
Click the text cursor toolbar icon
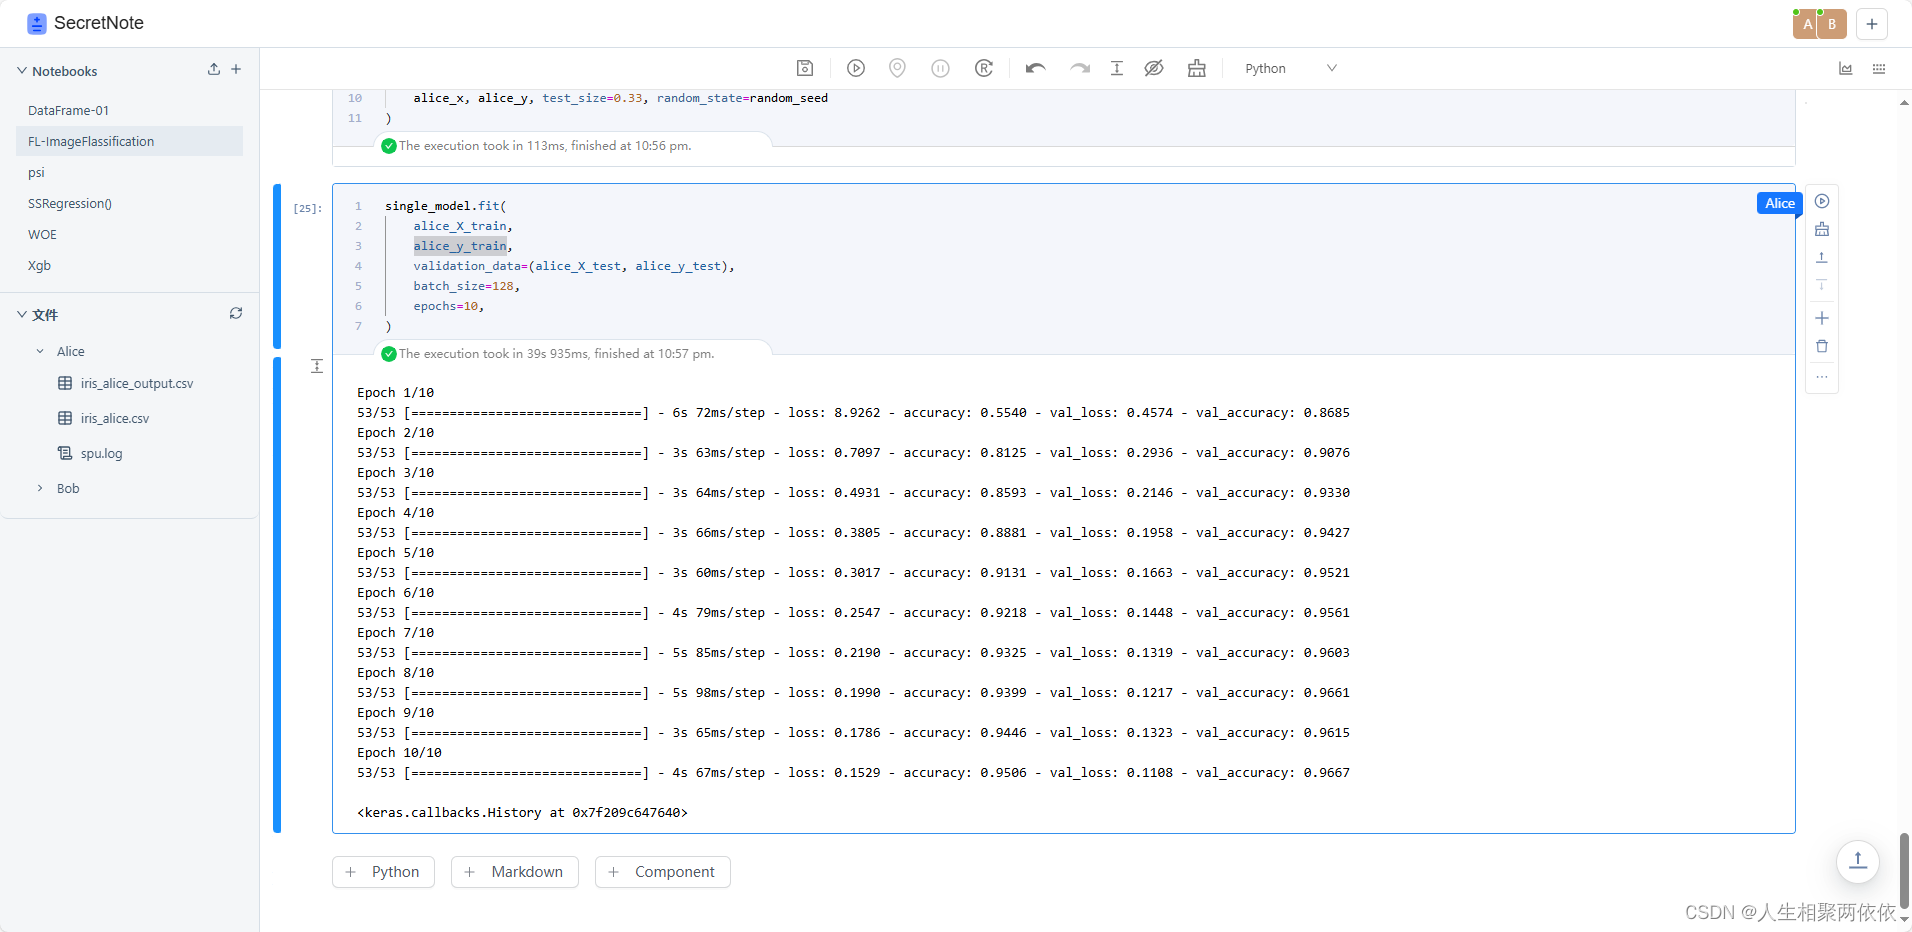coord(1117,68)
